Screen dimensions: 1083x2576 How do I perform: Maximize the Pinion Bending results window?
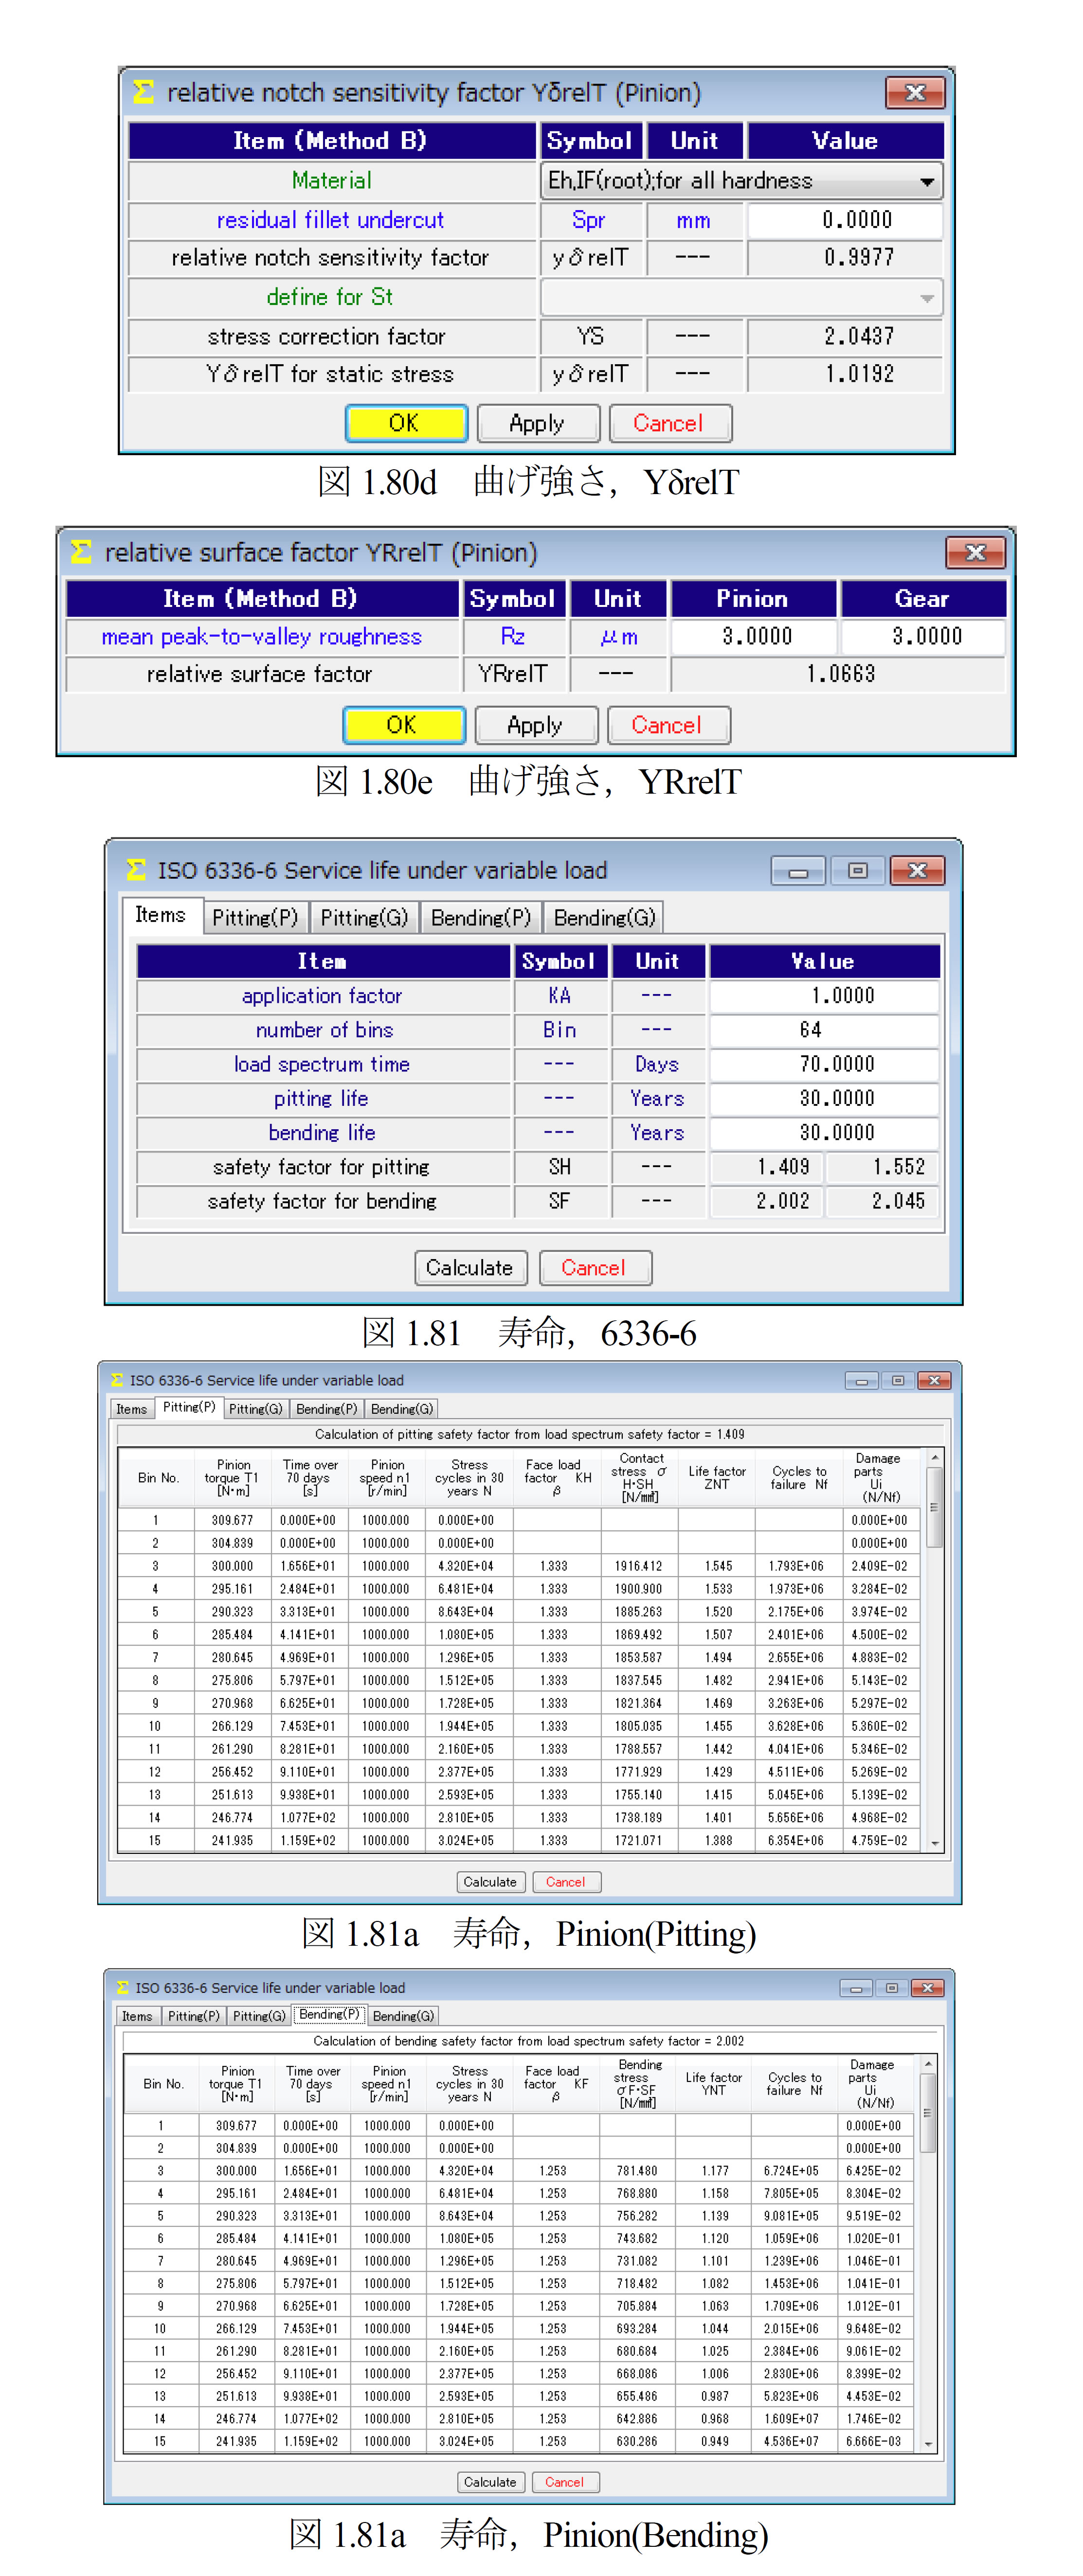coord(892,1988)
